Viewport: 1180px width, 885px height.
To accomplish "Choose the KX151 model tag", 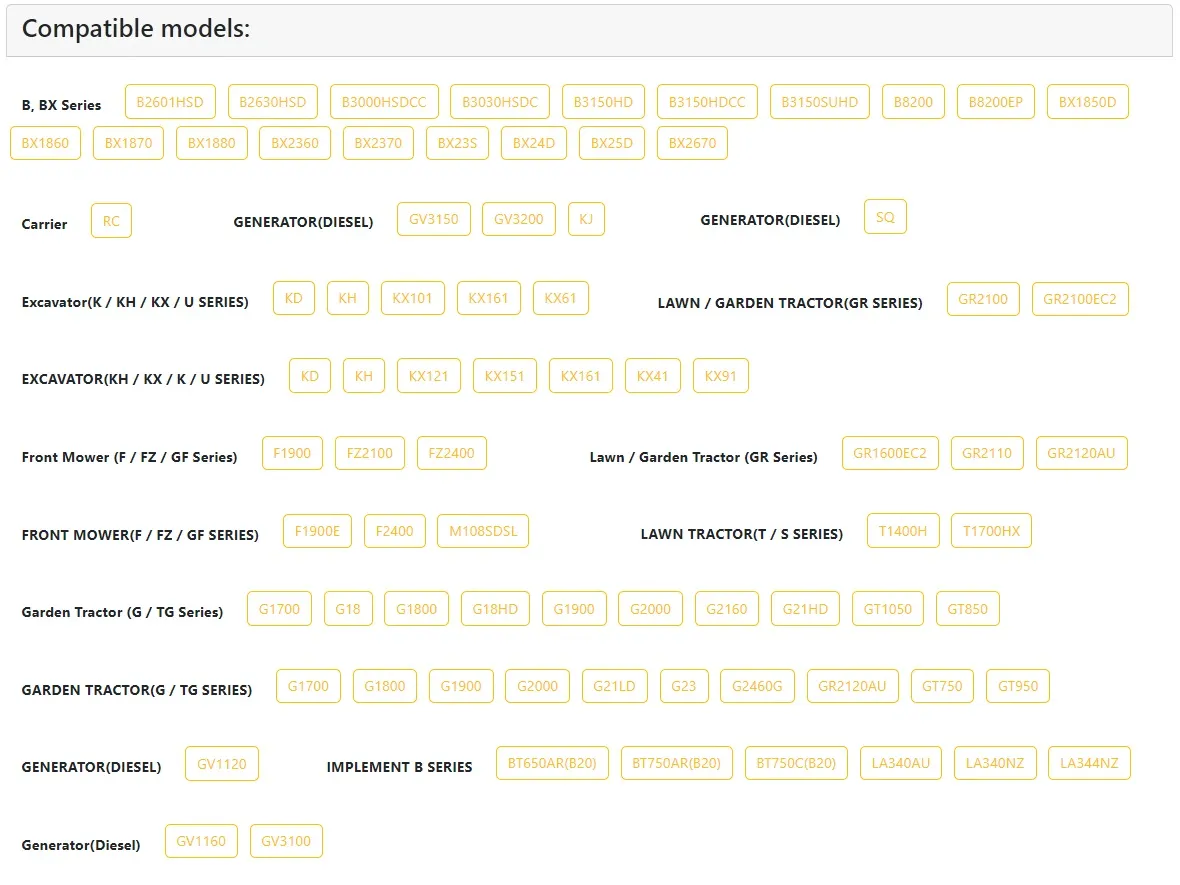I will click(x=504, y=376).
